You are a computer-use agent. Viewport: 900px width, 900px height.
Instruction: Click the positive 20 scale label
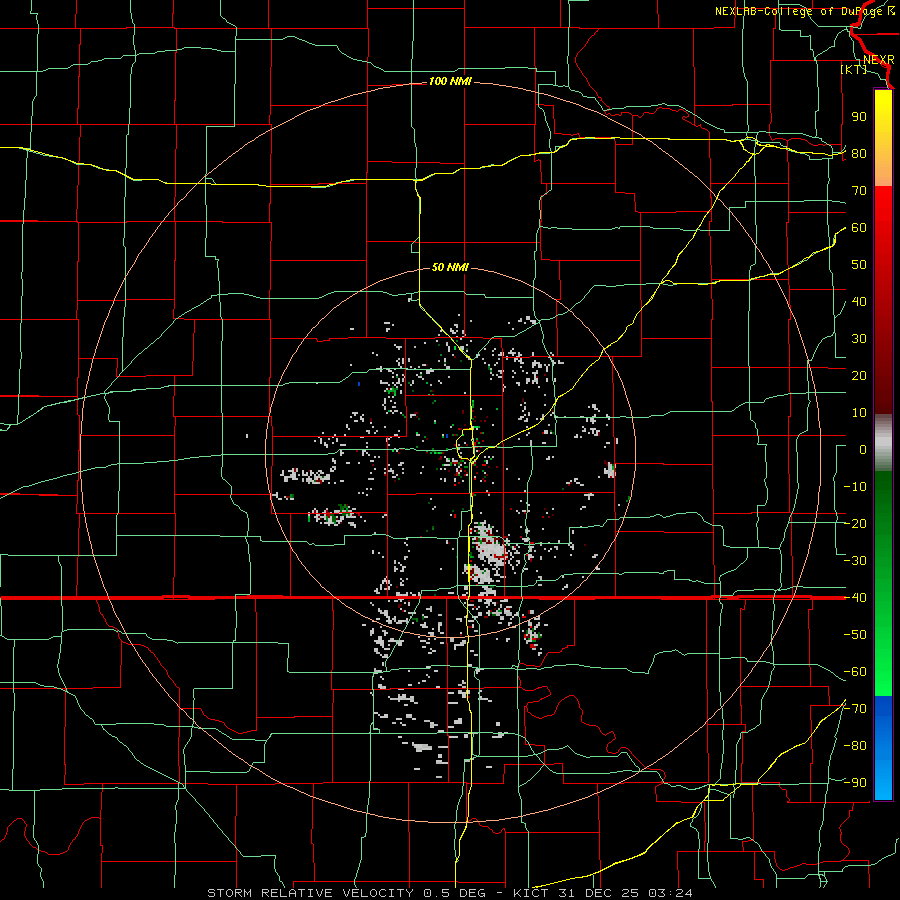(859, 376)
